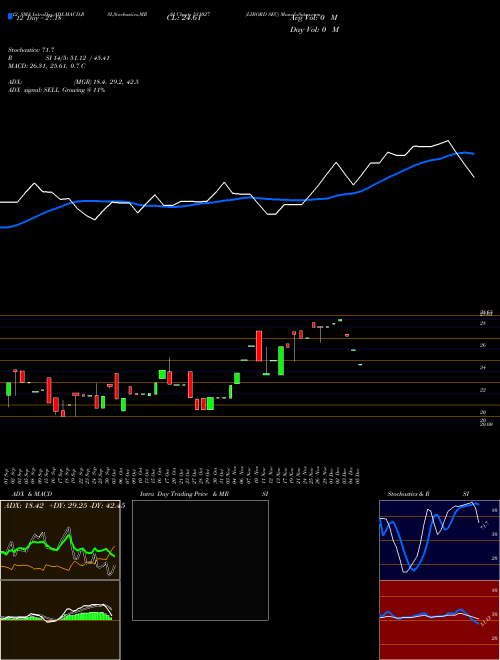The height and width of the screenshot is (660, 500).
Task: Click the 22 price axis label
Action: (483, 390)
